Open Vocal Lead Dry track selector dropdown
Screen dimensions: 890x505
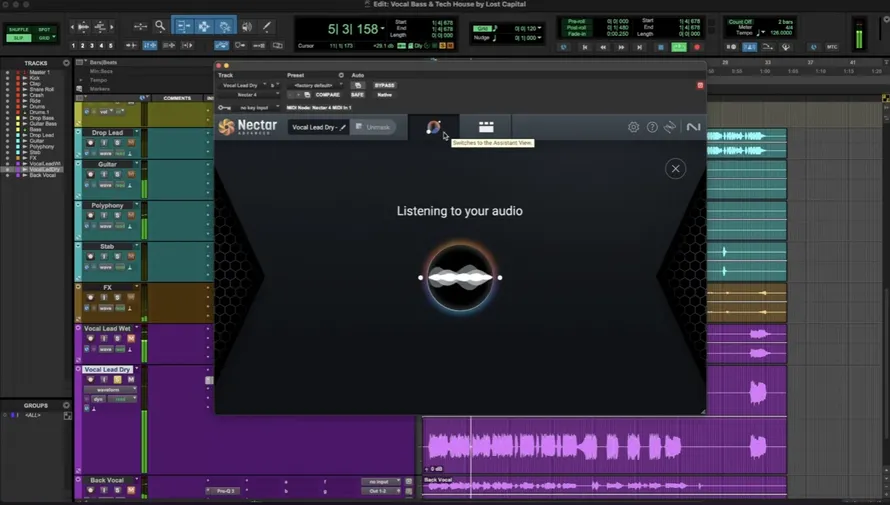(243, 85)
